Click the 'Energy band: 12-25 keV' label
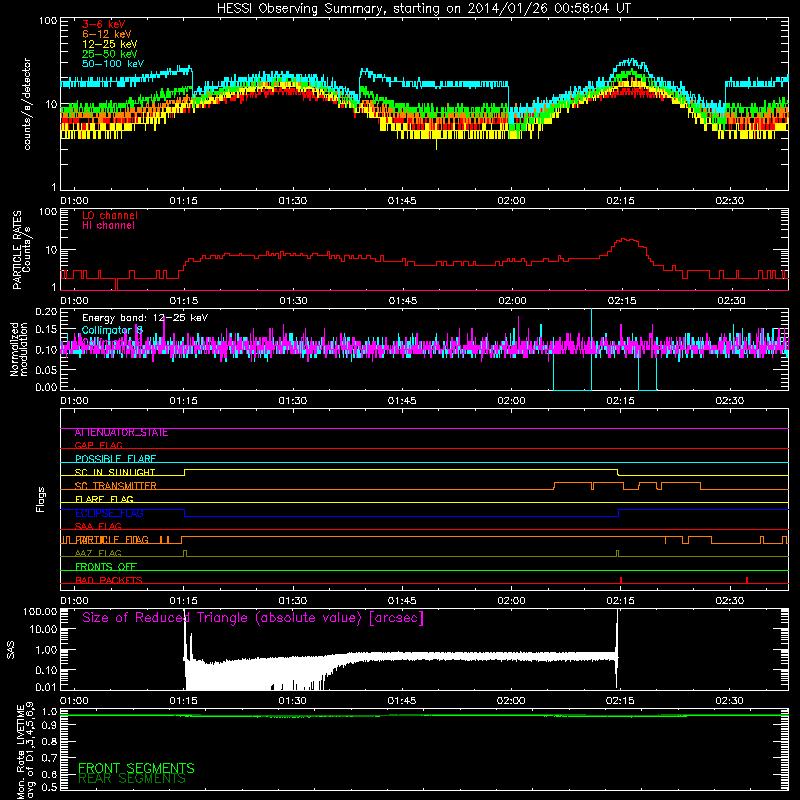800x800 pixels. 145,318
